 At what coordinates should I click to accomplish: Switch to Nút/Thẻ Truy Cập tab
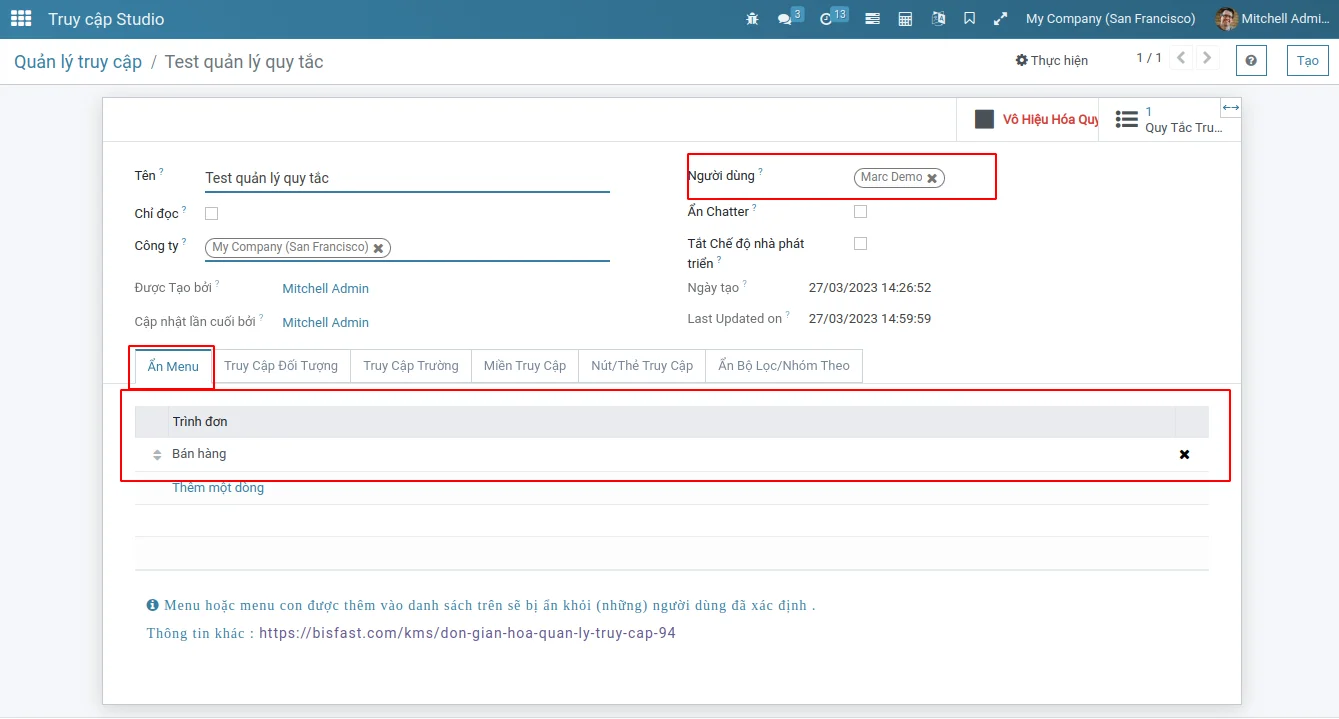642,366
